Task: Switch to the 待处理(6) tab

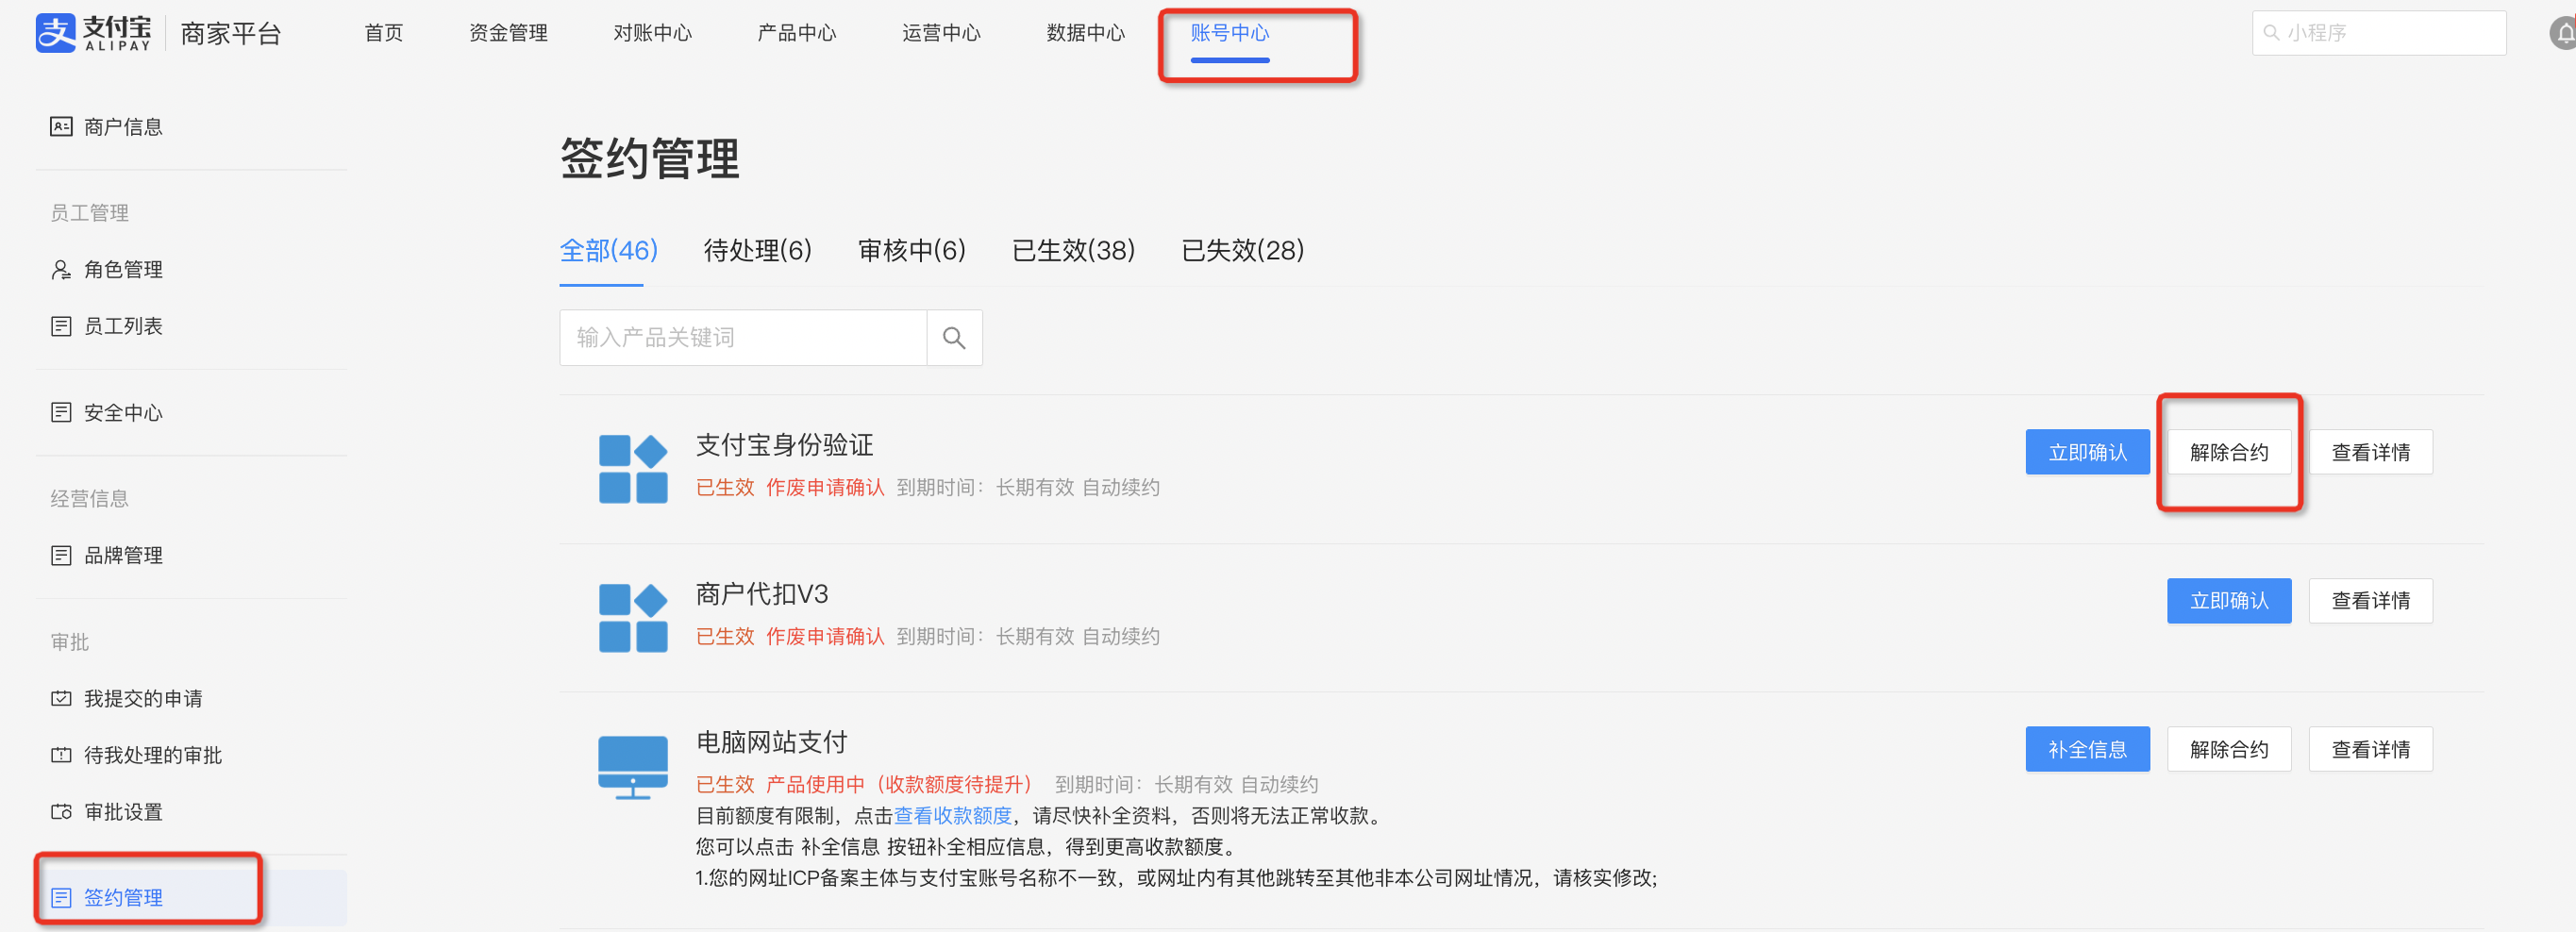Action: 757,250
